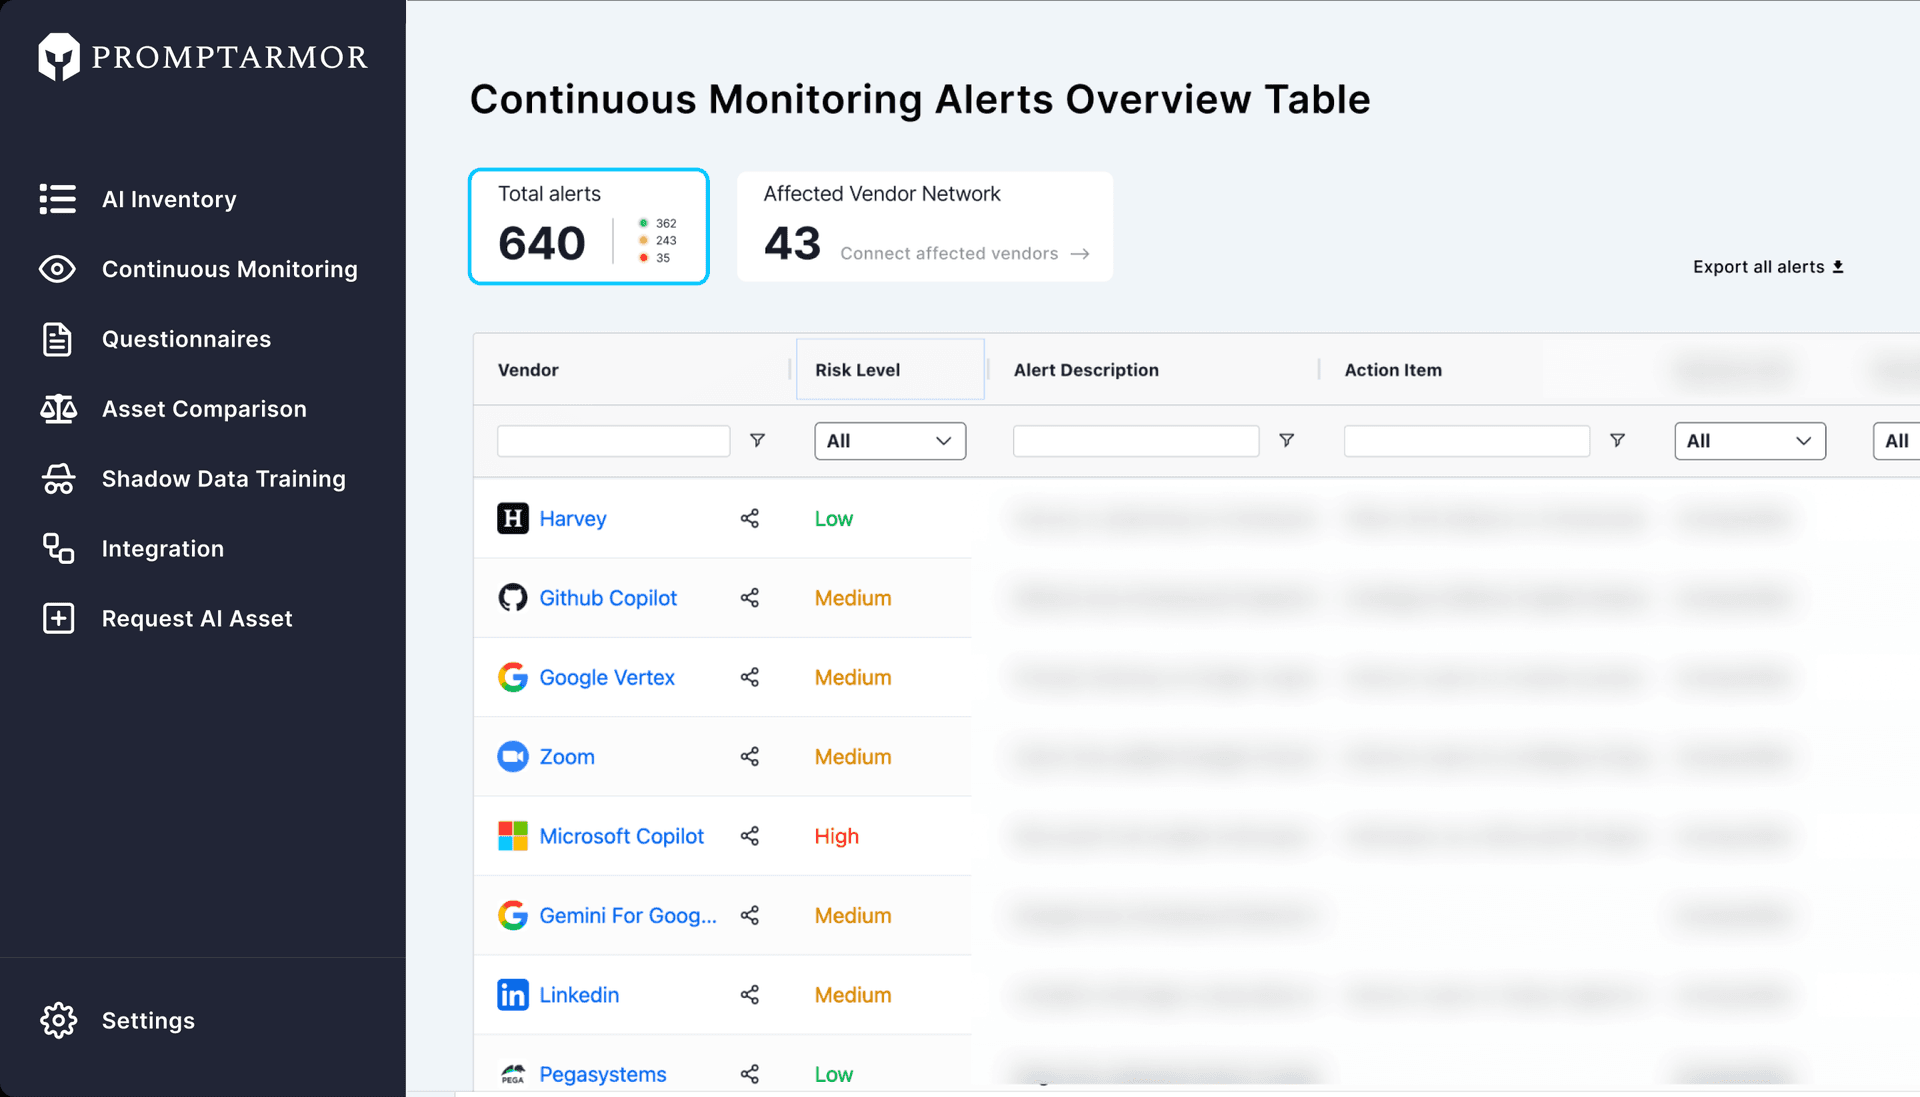
Task: Click the Settings gear icon
Action: pos(58,1020)
